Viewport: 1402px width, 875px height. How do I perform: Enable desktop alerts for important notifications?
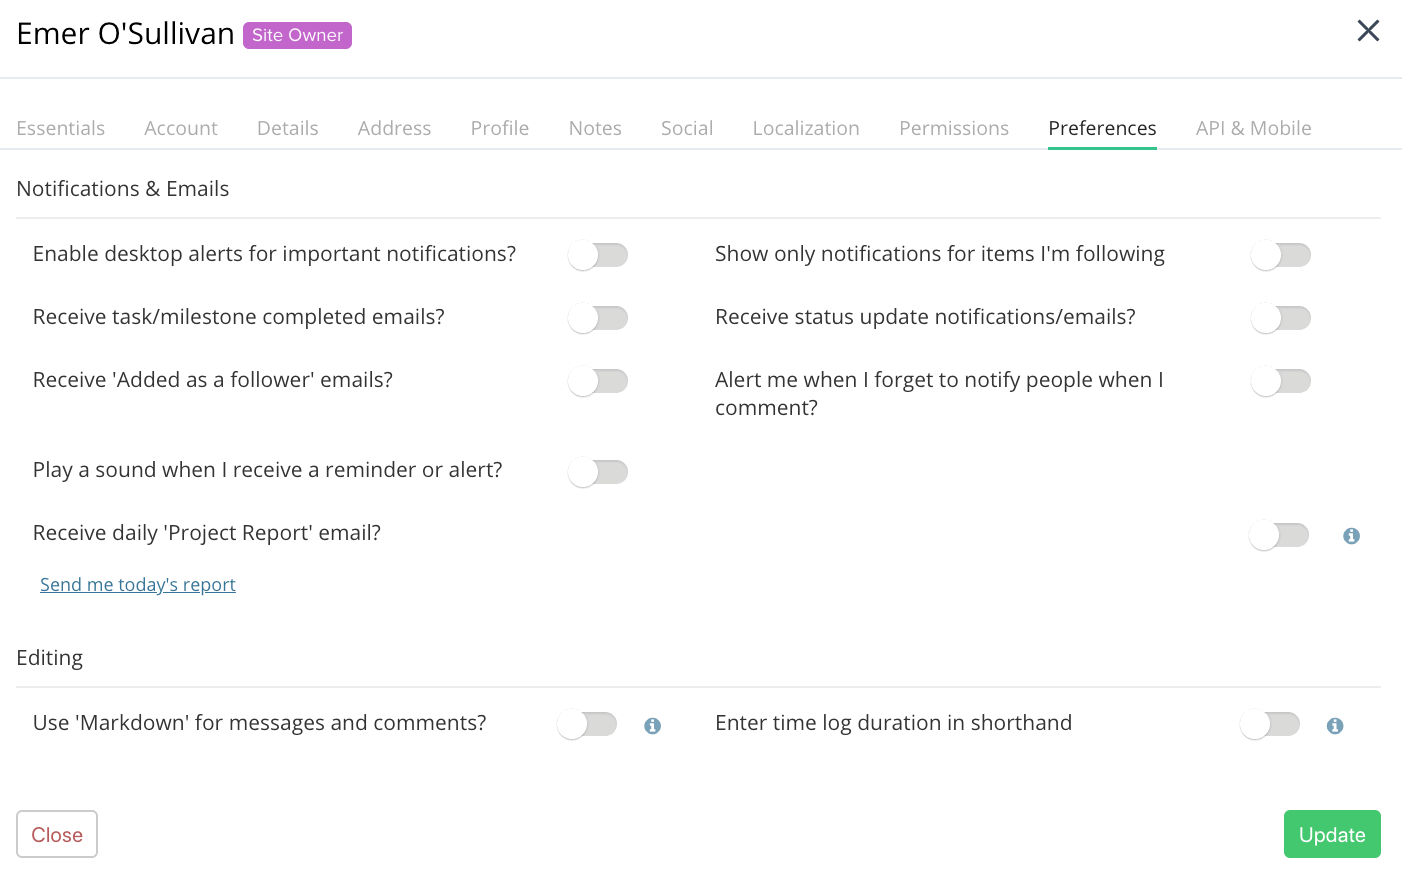point(598,255)
